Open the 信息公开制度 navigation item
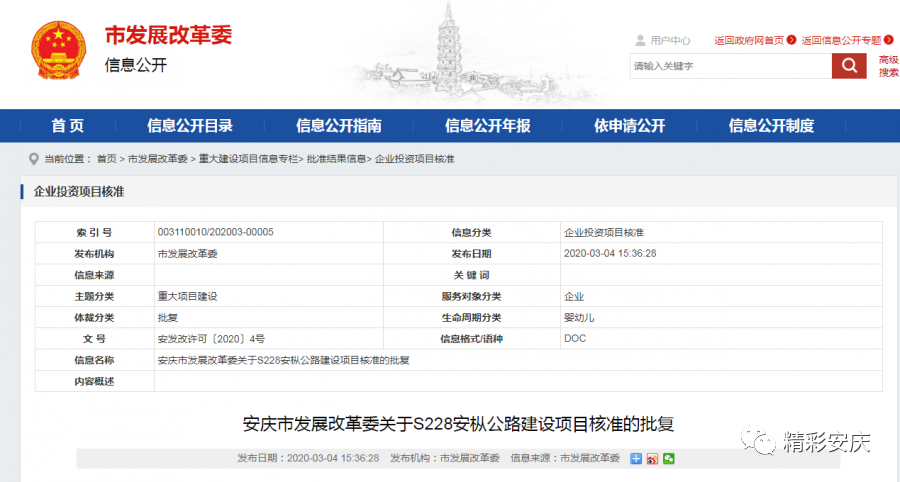Screen dimensions: 900x482 pyautogui.click(x=771, y=126)
